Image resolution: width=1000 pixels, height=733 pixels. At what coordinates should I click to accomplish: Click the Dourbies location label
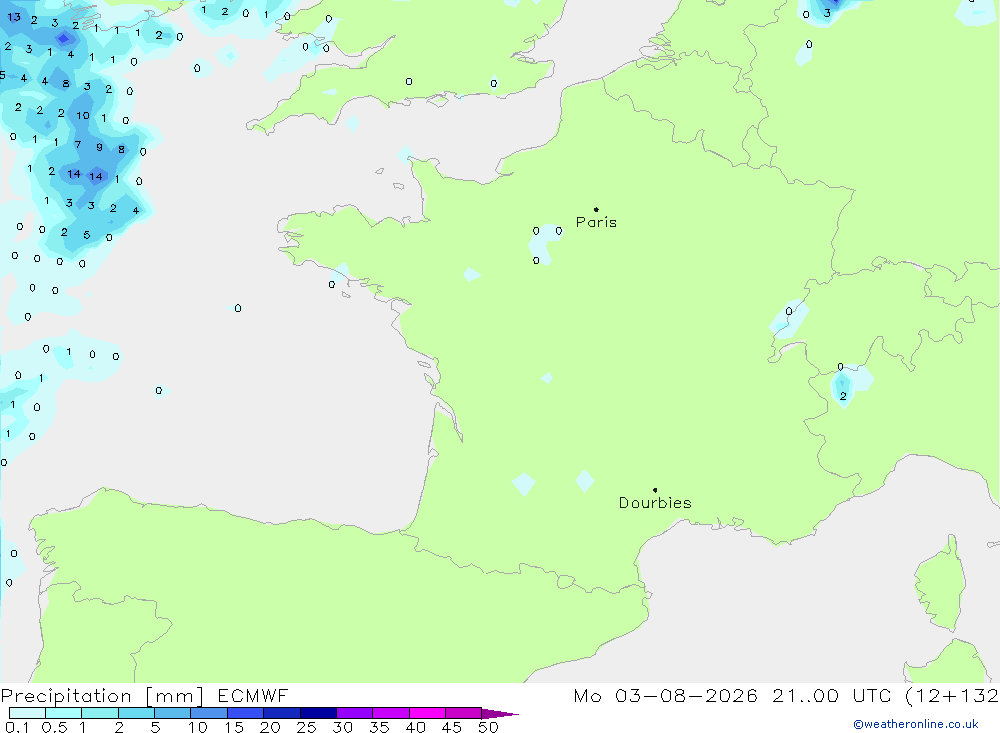(x=655, y=503)
